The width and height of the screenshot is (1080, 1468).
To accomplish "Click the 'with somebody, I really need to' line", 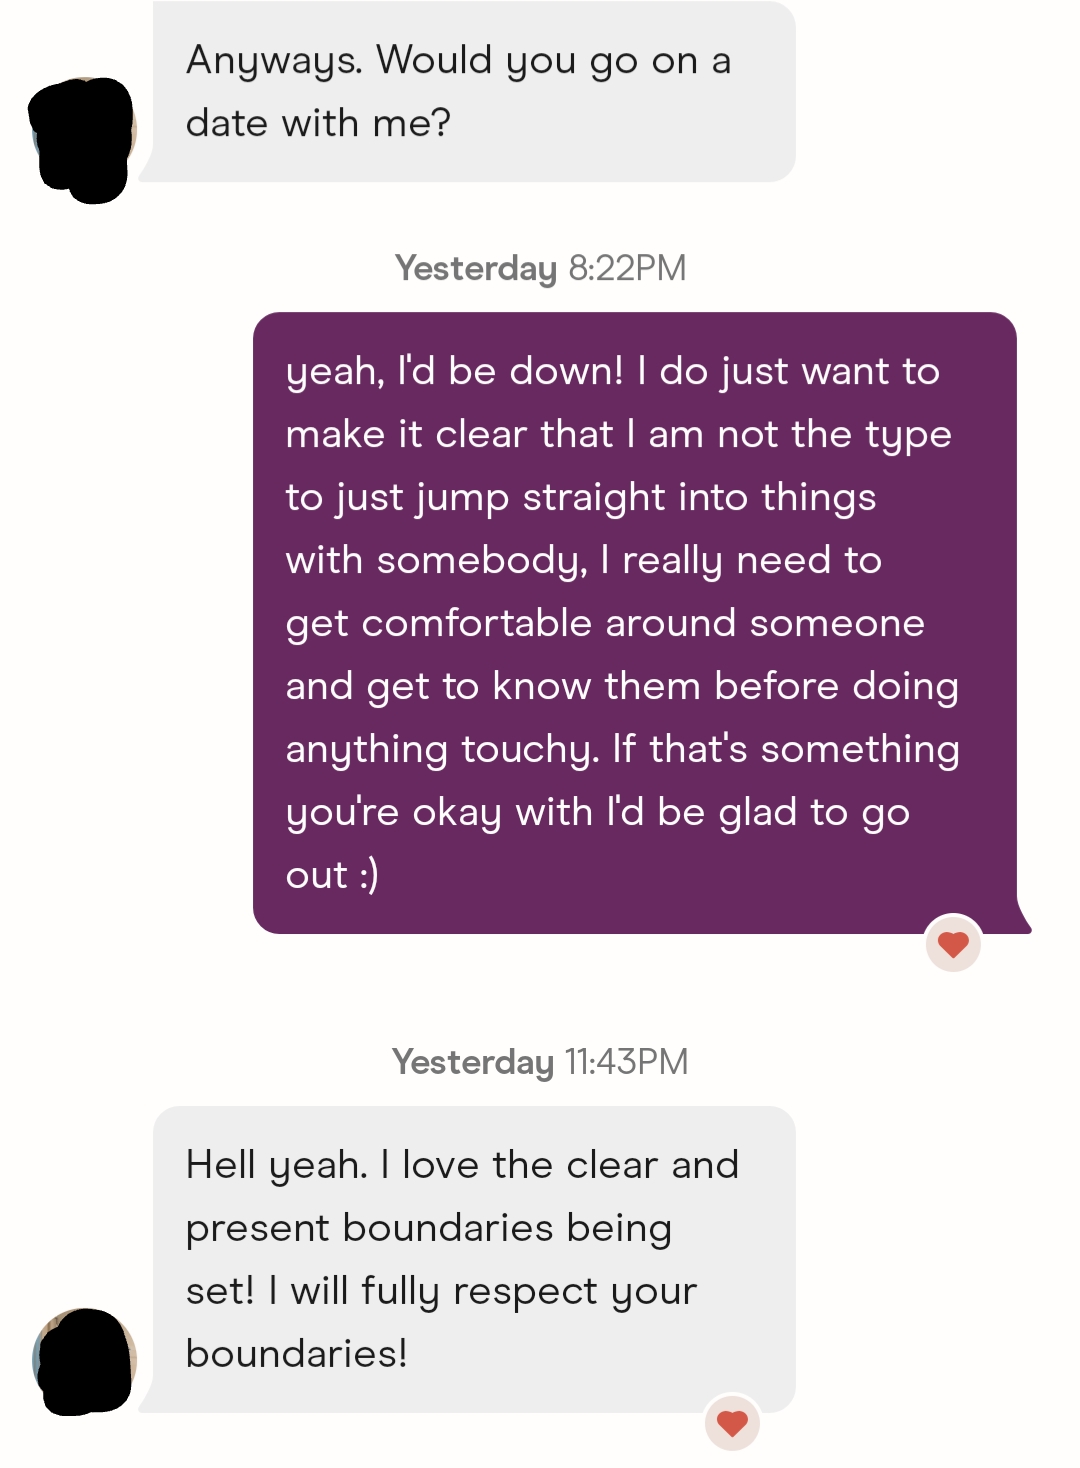I will (583, 560).
